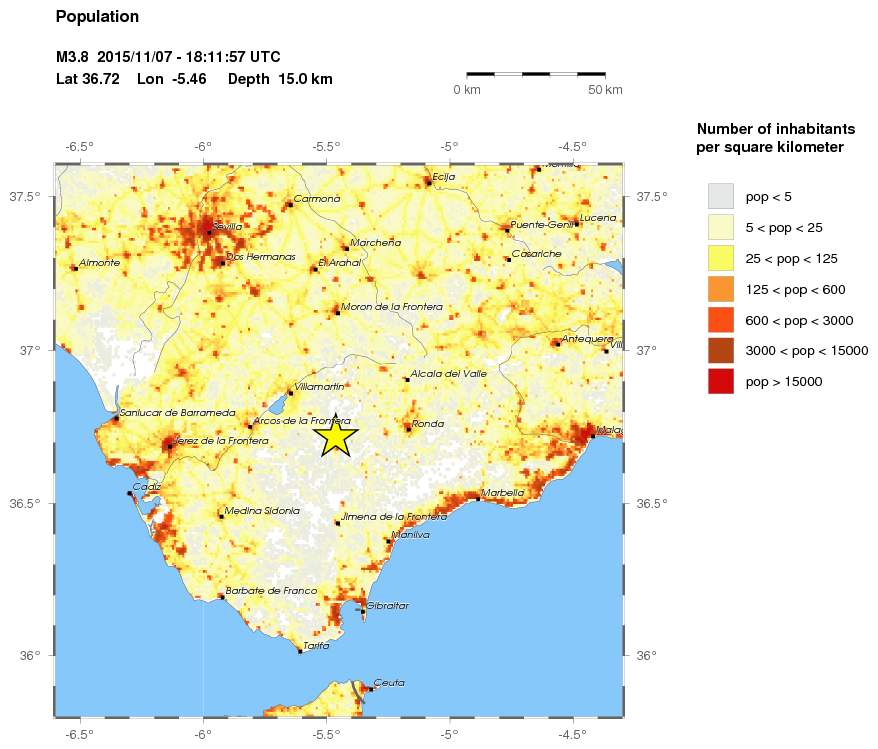
Task: Click the Antequera label
Action: pyautogui.click(x=587, y=339)
